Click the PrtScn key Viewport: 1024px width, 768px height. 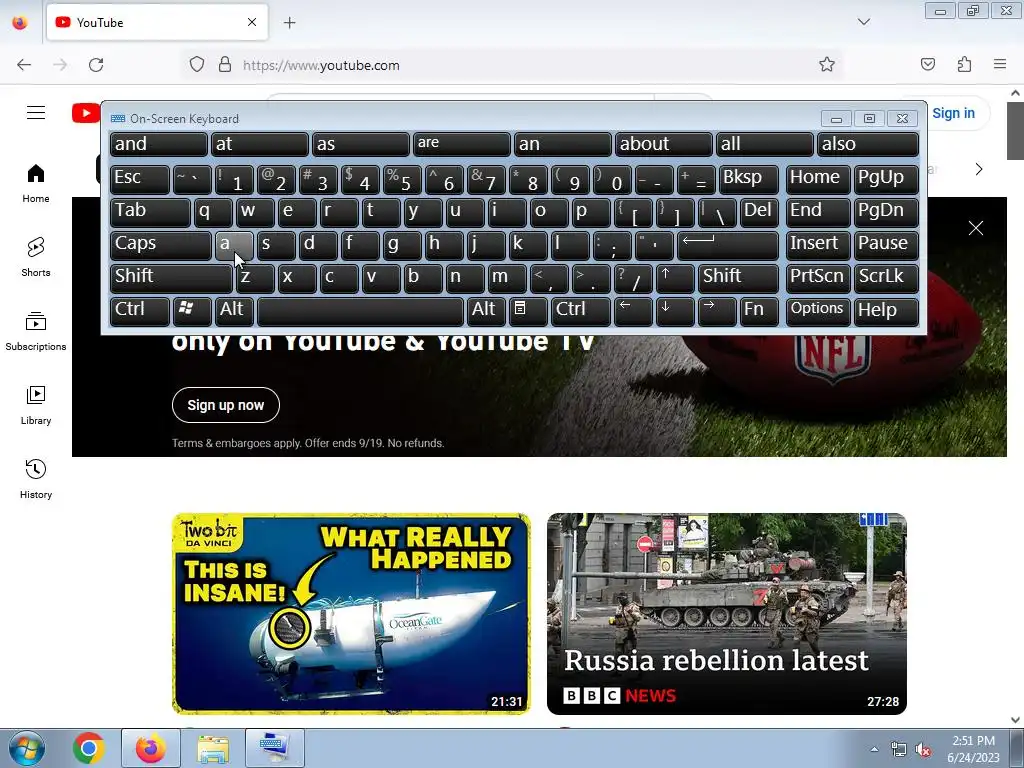(818, 278)
